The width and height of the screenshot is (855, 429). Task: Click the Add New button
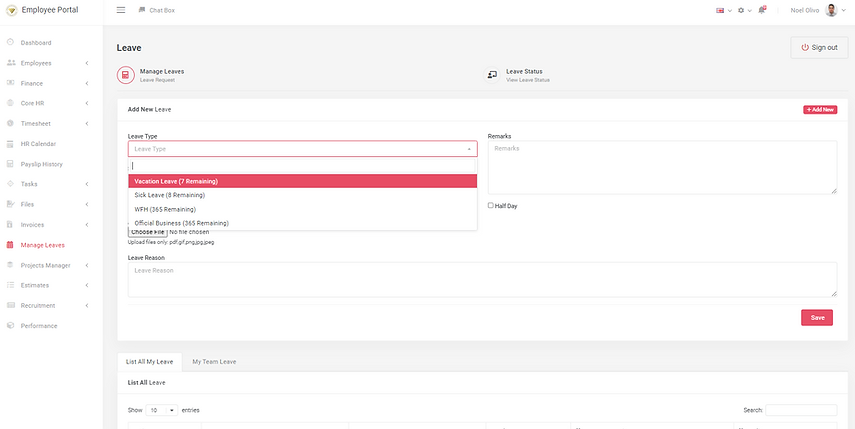820,110
